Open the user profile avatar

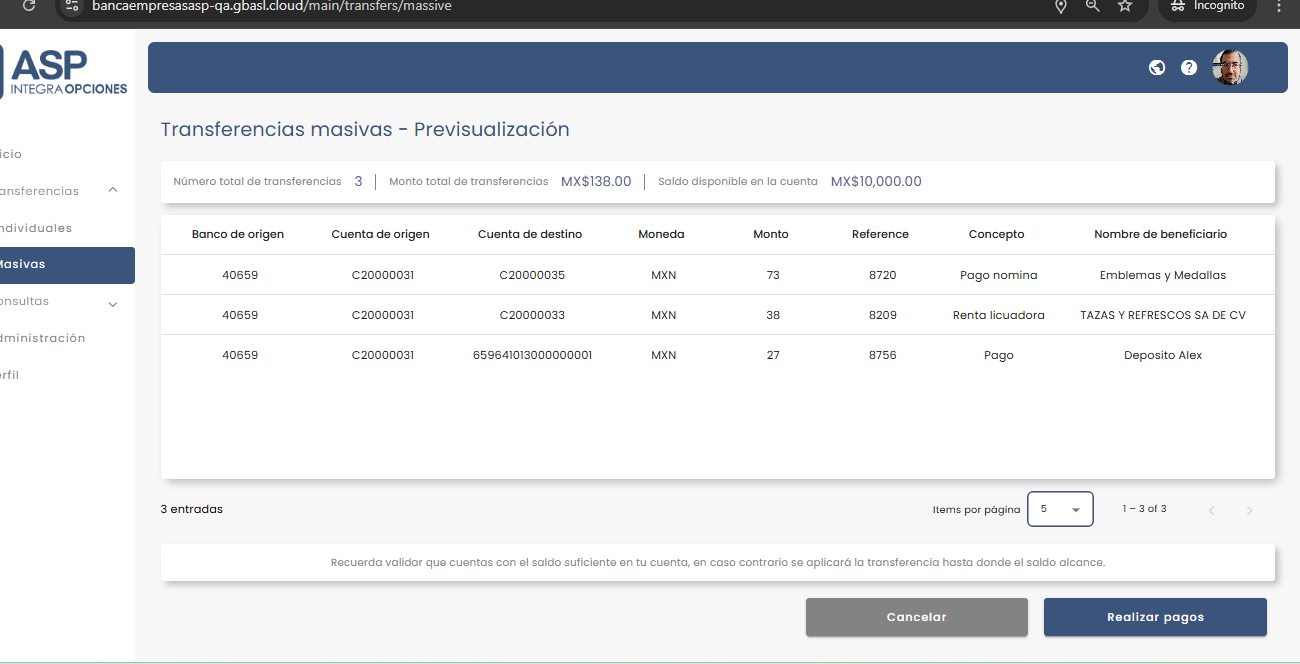pyautogui.click(x=1230, y=68)
